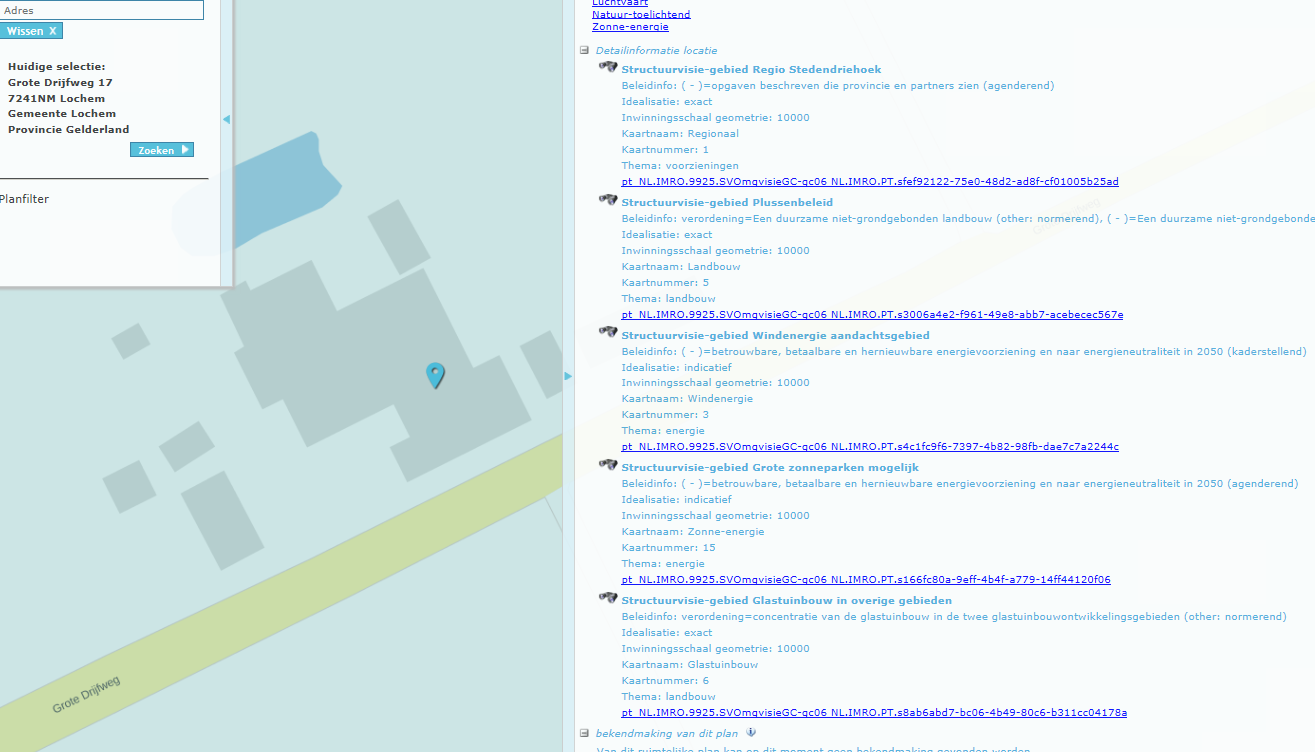Click text 'Kaartnaam: Glastuinbouw'
The image size is (1315, 752).
tap(689, 665)
